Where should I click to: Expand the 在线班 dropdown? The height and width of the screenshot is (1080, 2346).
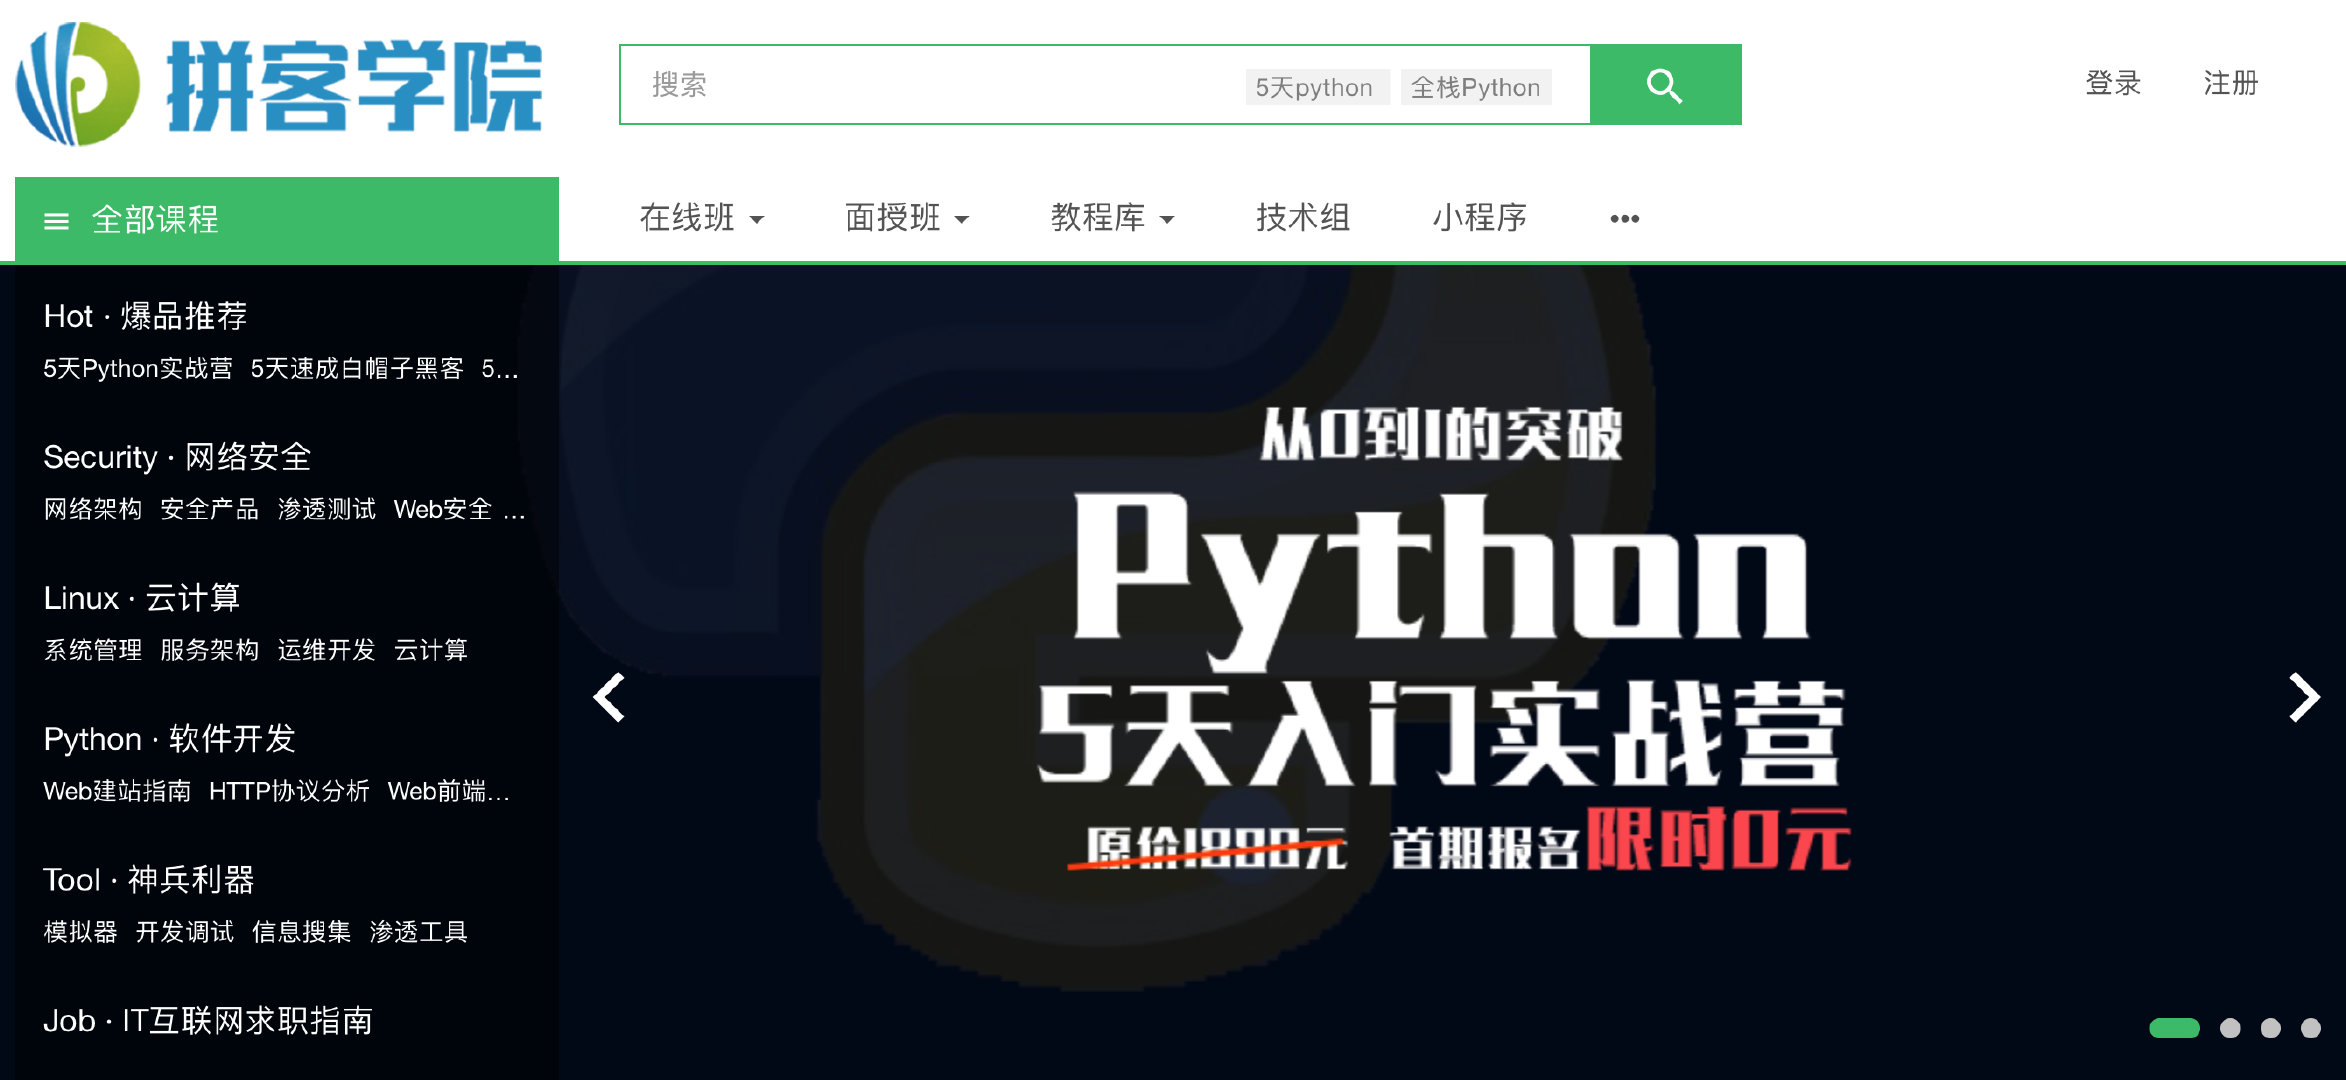tap(702, 217)
